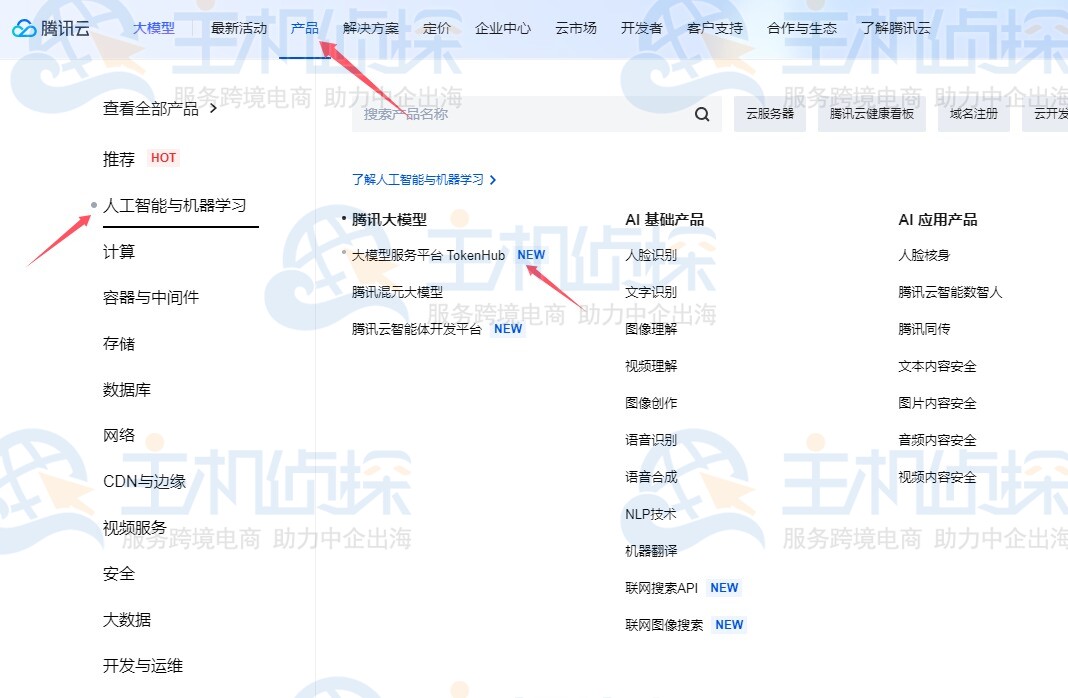Open the 定价 menu item

click(x=437, y=28)
